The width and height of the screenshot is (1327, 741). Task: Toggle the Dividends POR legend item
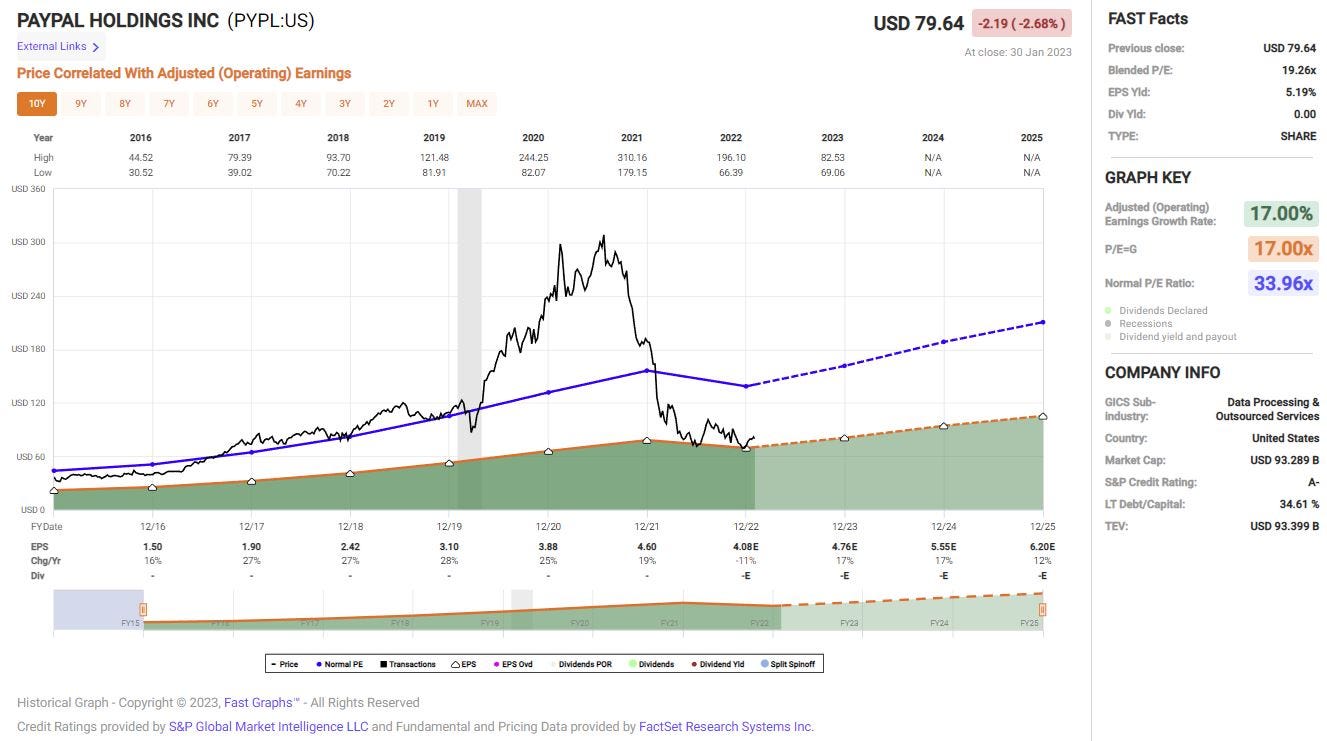click(x=583, y=664)
